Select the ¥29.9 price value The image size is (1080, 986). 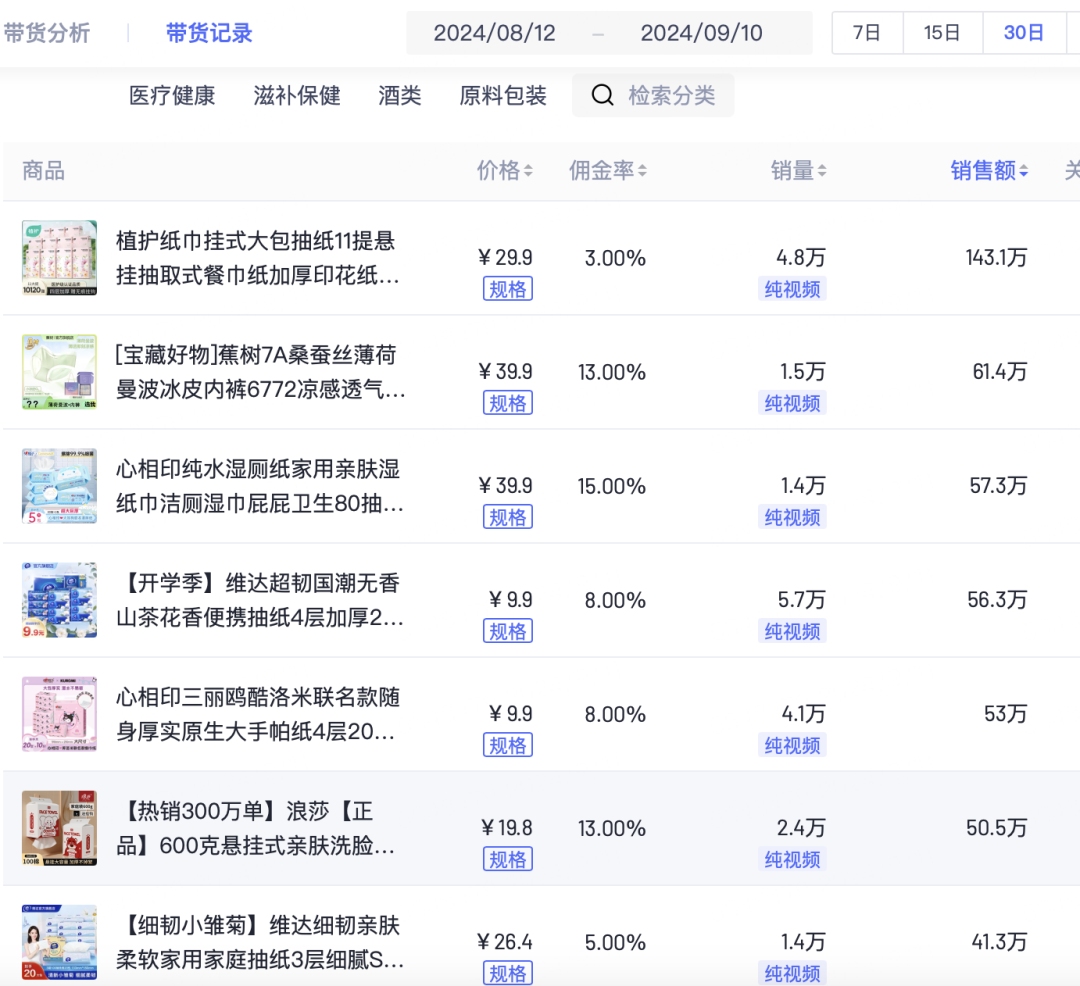(506, 258)
